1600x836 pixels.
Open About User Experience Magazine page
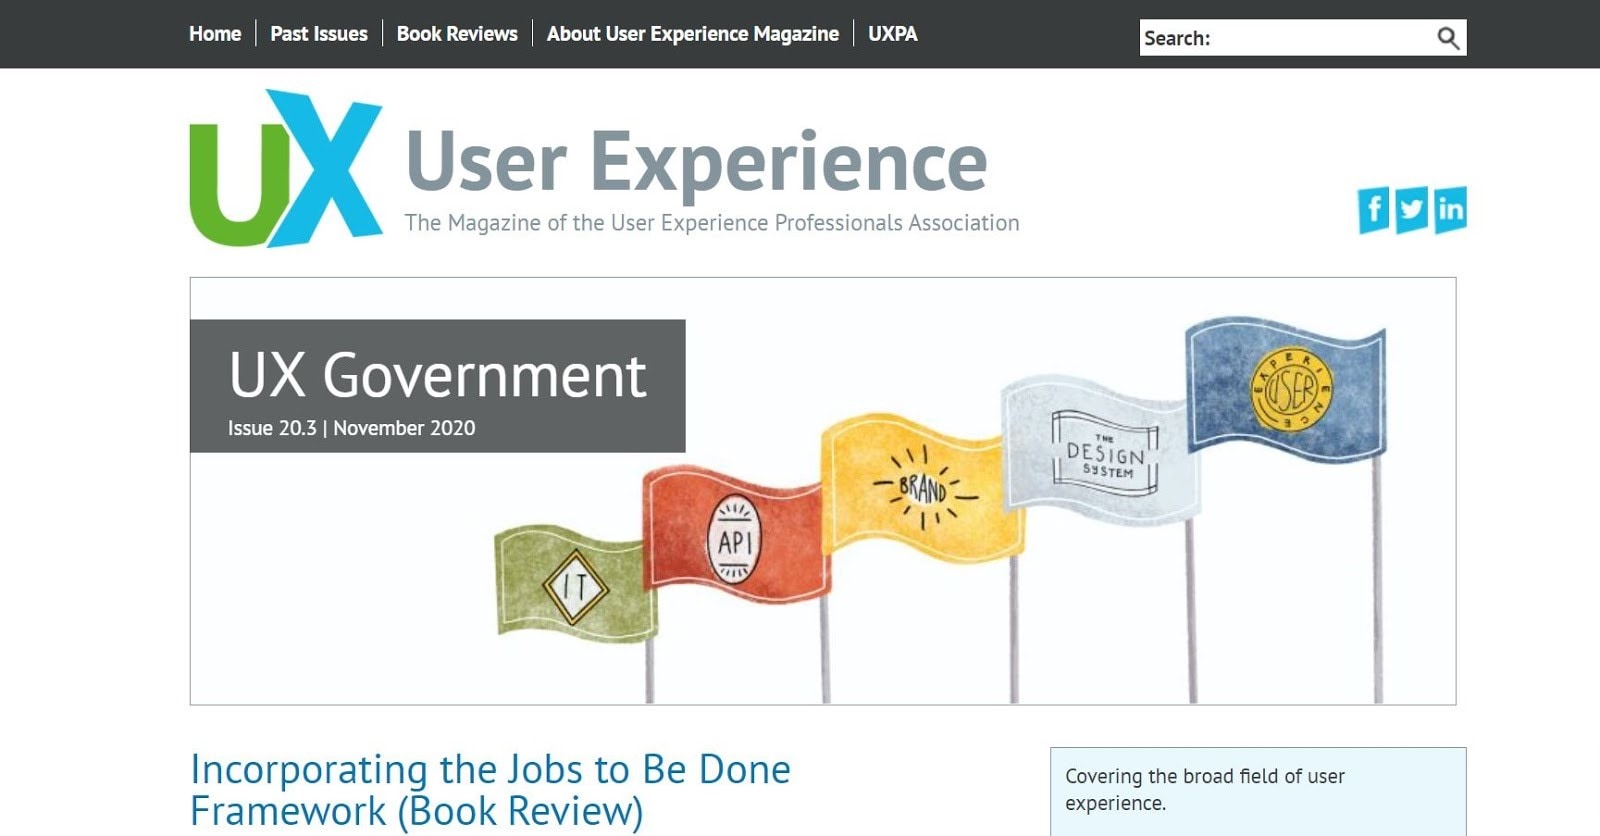[x=693, y=34]
